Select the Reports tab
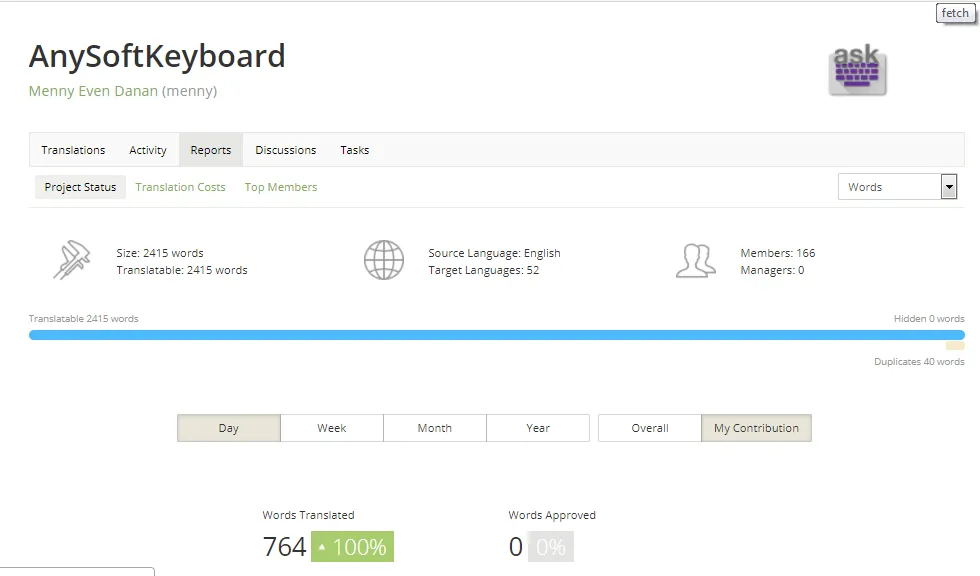 [211, 150]
